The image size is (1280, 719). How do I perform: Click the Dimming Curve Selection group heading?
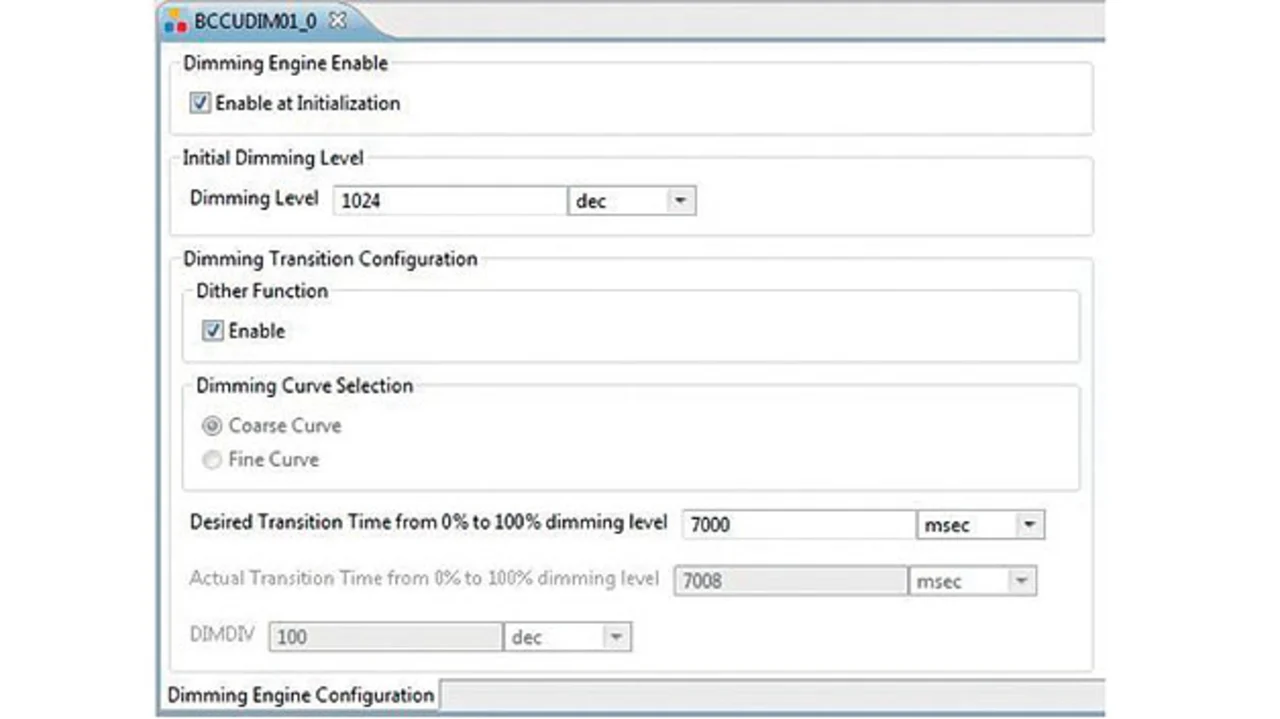[x=304, y=386]
